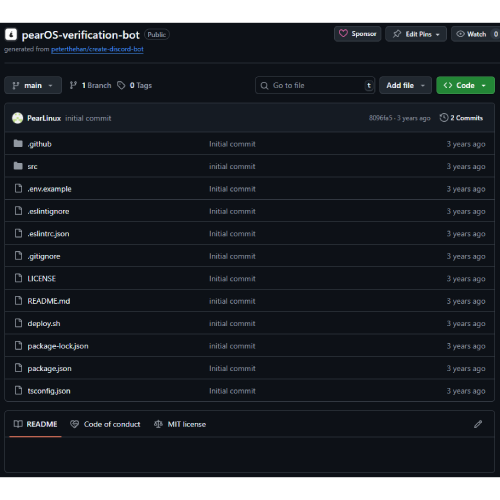Open the src folder

(x=32, y=166)
